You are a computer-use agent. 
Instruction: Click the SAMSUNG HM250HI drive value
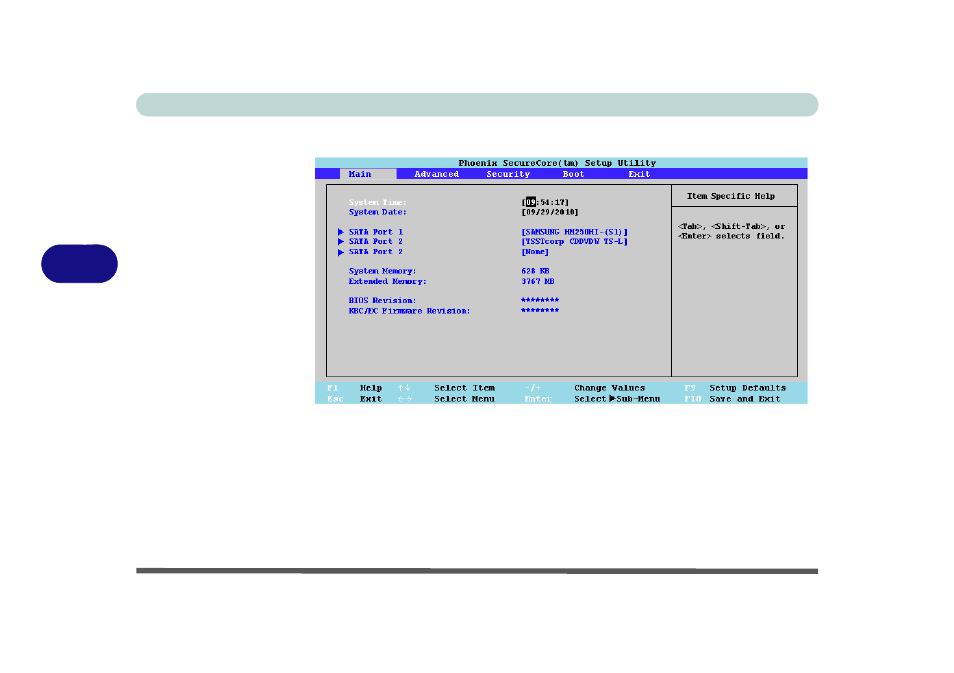click(574, 232)
